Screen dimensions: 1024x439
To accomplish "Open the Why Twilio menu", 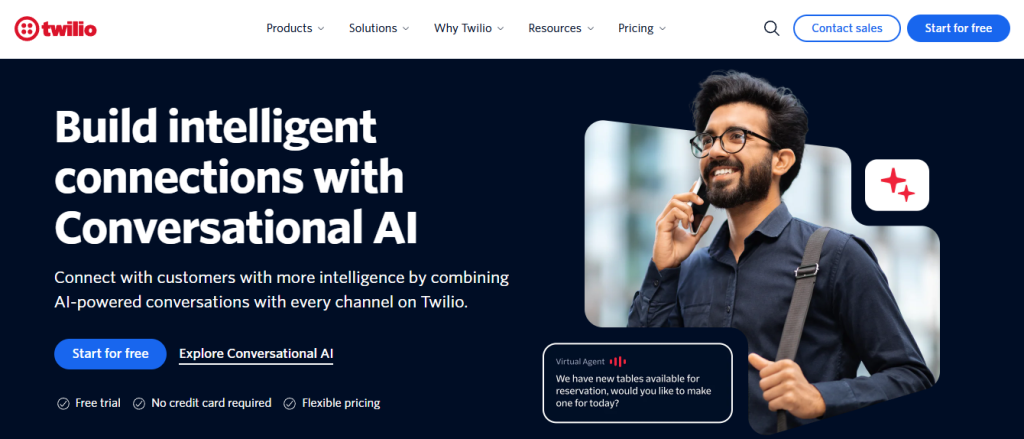I will pyautogui.click(x=469, y=29).
